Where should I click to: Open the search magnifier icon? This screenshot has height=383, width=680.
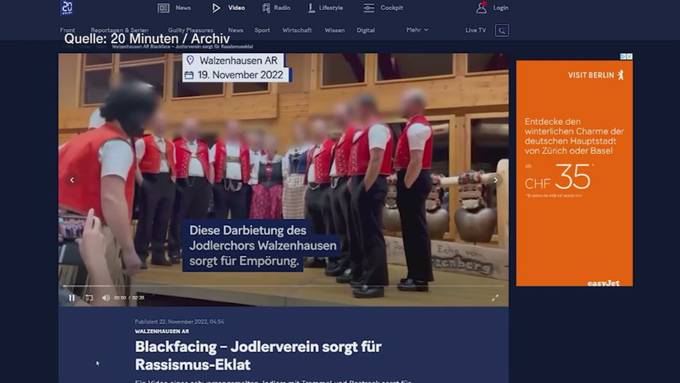click(x=502, y=30)
